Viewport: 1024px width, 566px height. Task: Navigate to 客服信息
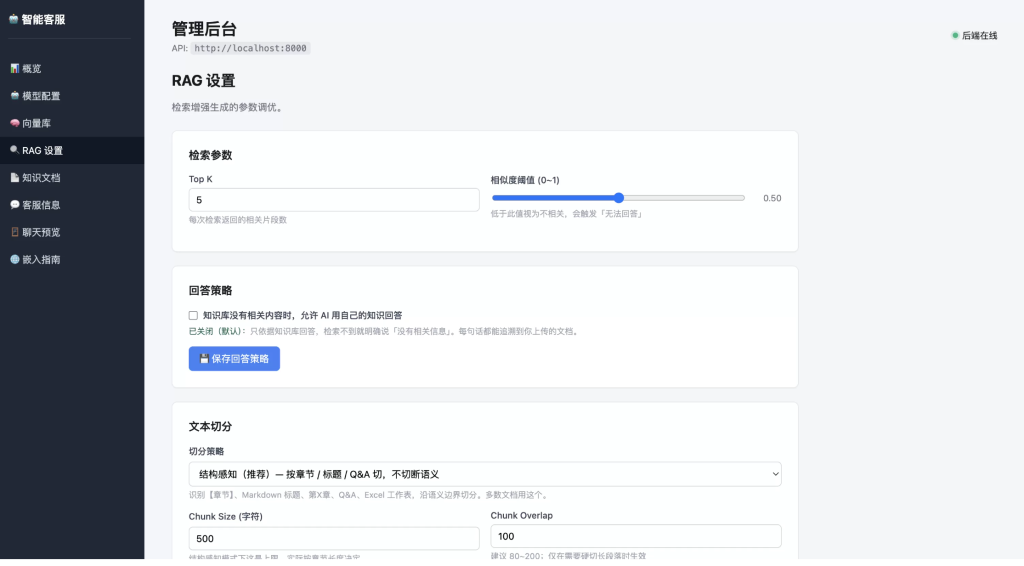point(72,205)
